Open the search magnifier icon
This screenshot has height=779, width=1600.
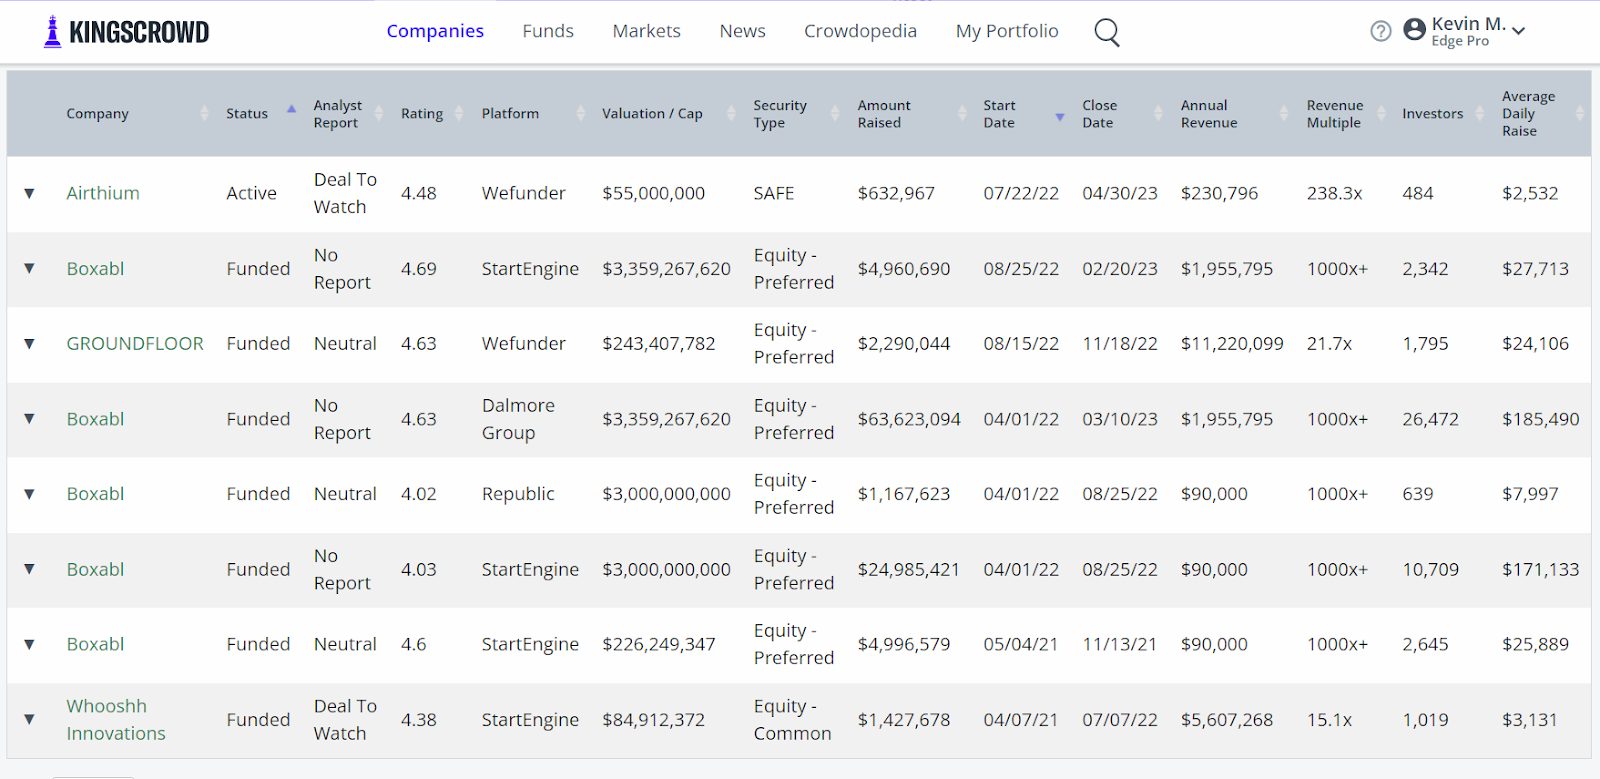coord(1107,32)
